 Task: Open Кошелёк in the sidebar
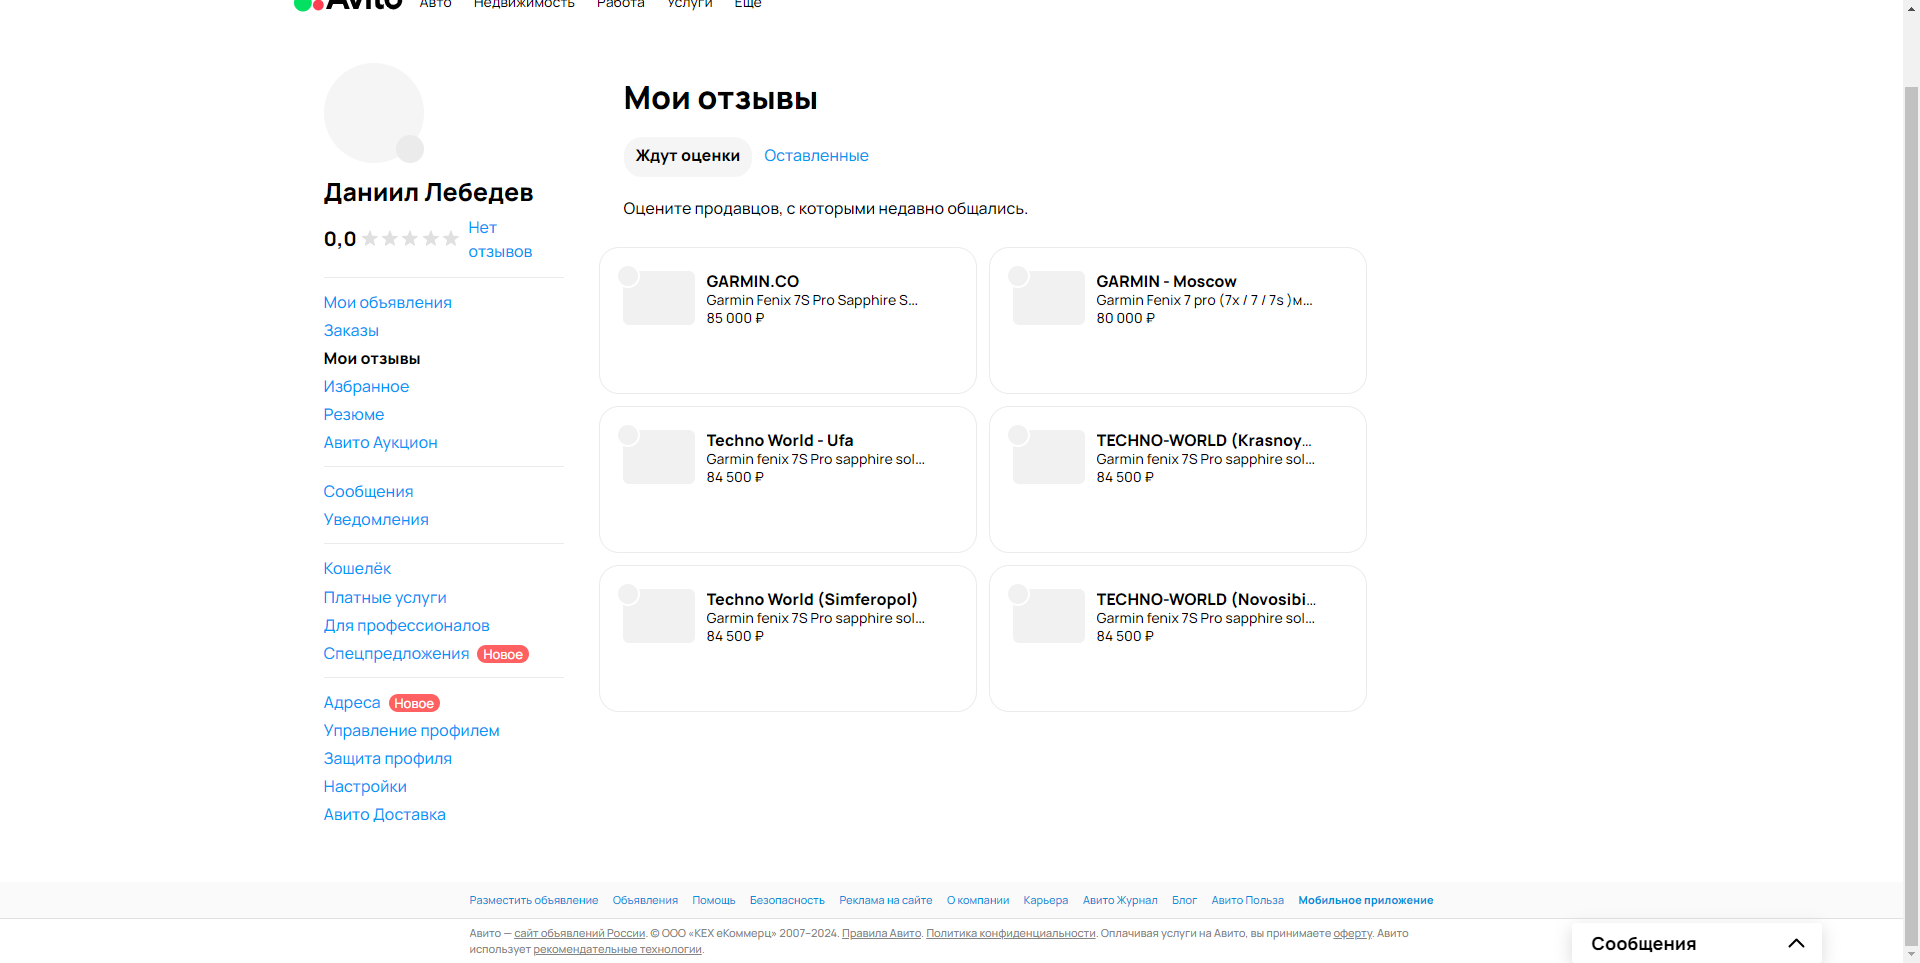point(357,569)
